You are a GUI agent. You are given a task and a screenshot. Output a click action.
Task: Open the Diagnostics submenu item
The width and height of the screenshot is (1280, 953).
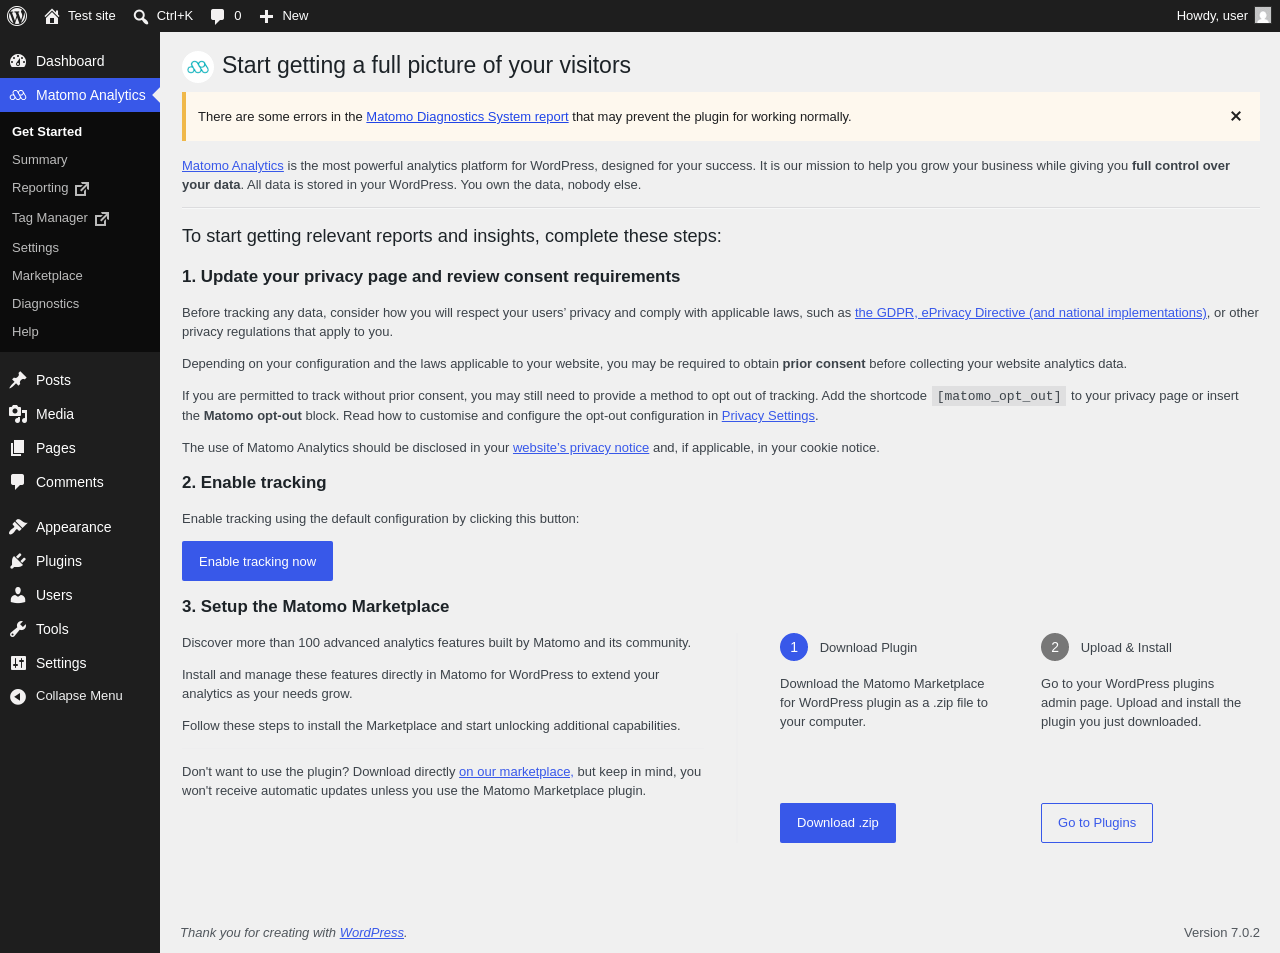45,304
